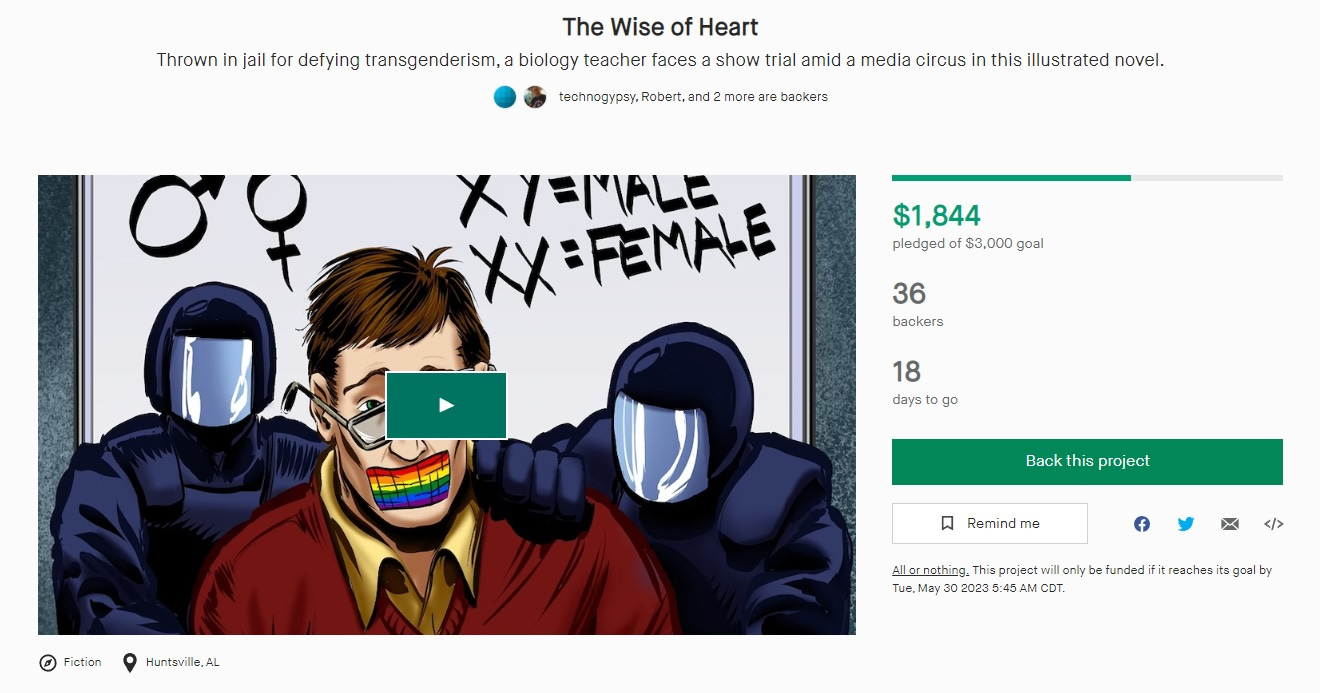Click the green funding progress bar

1011,178
